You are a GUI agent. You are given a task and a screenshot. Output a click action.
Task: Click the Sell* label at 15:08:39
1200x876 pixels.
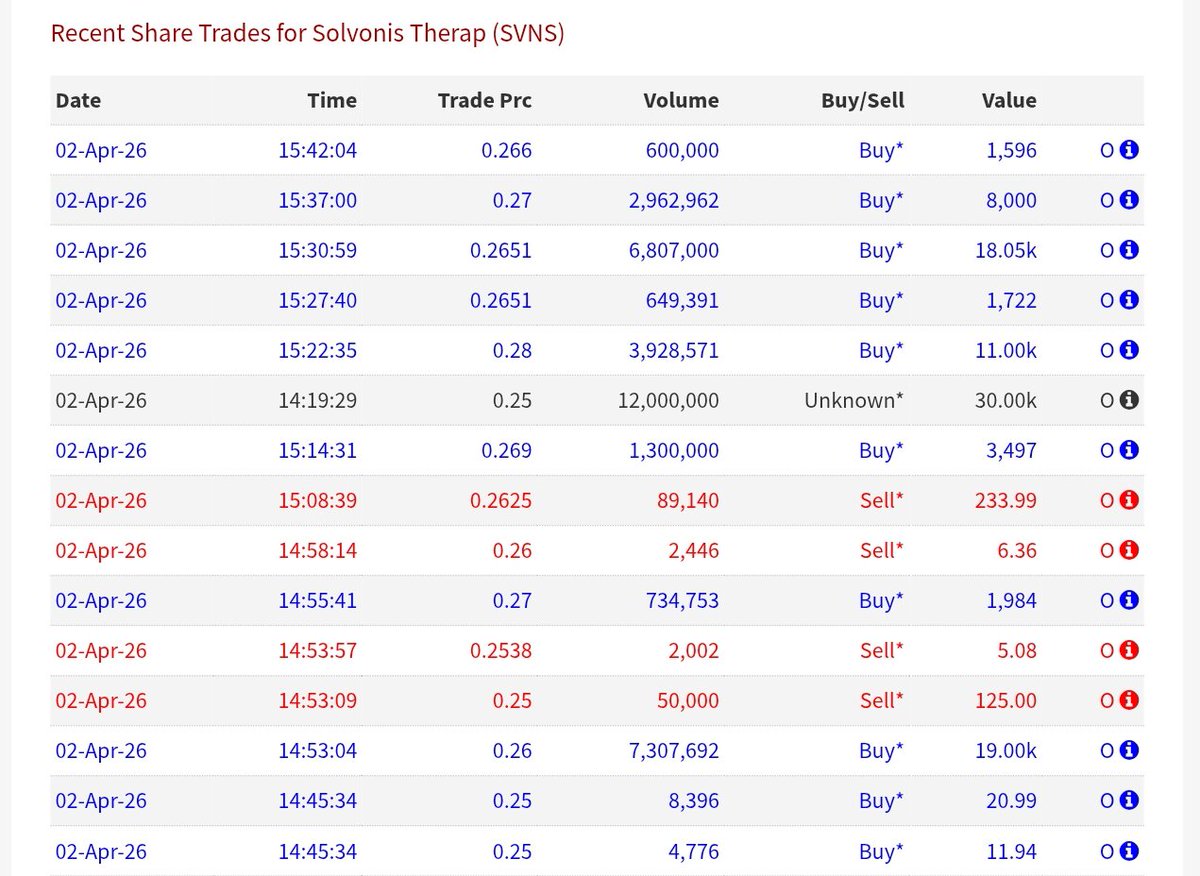pyautogui.click(x=882, y=500)
